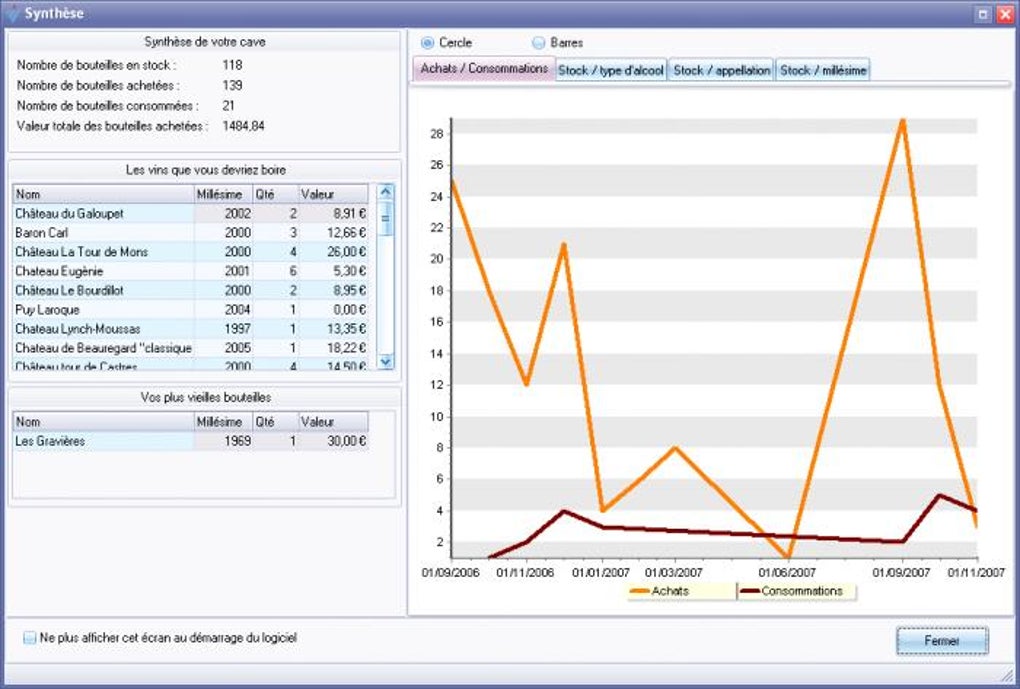Click the consumed bottles value 21

click(228, 105)
